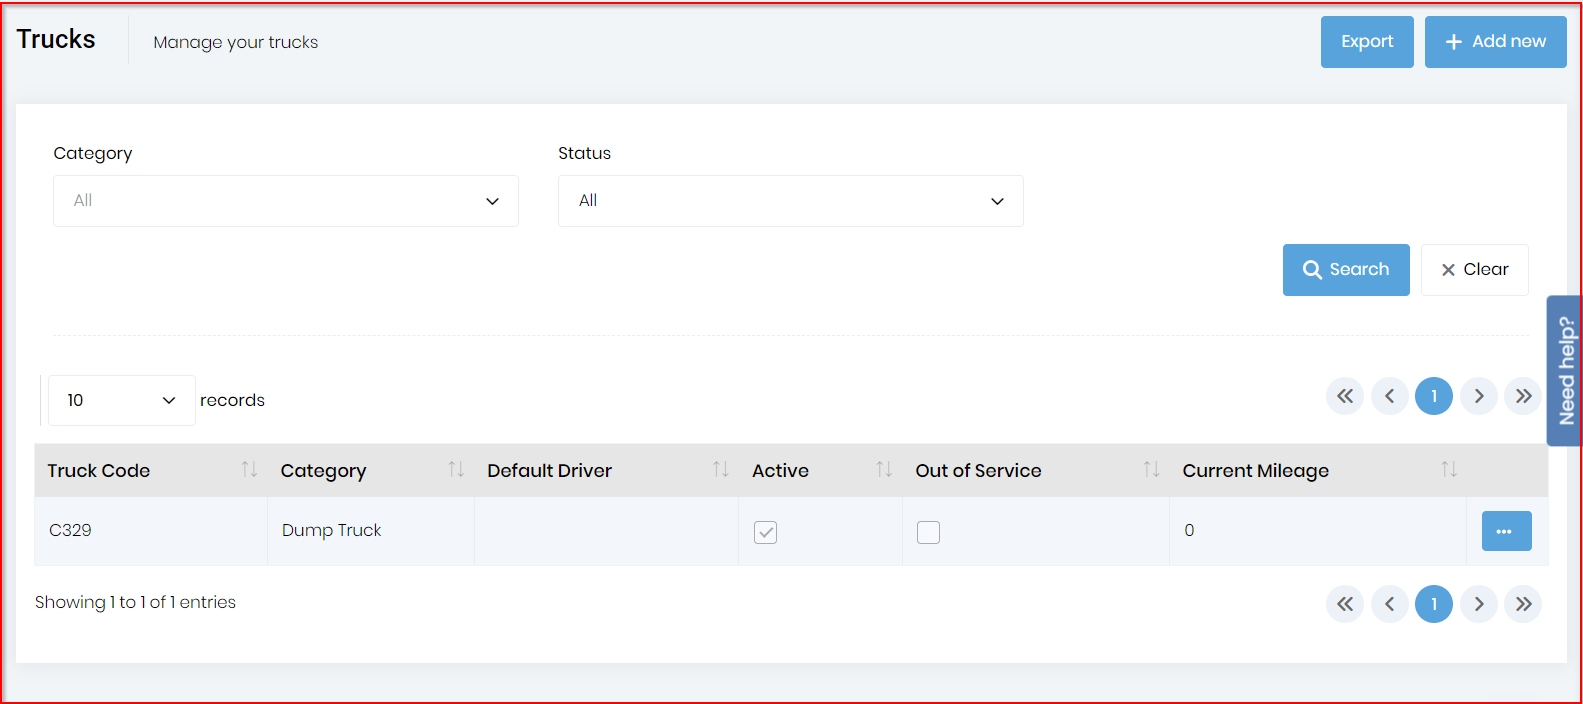Click previous page arrow in top pagination
Image resolution: width=1583 pixels, height=704 pixels.
[x=1389, y=396]
